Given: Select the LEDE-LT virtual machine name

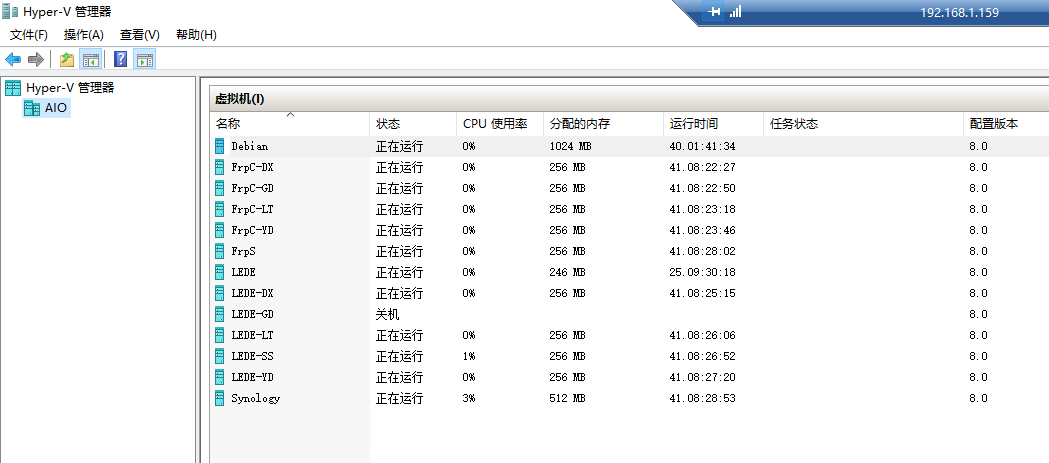Looking at the screenshot, I should coord(252,335).
